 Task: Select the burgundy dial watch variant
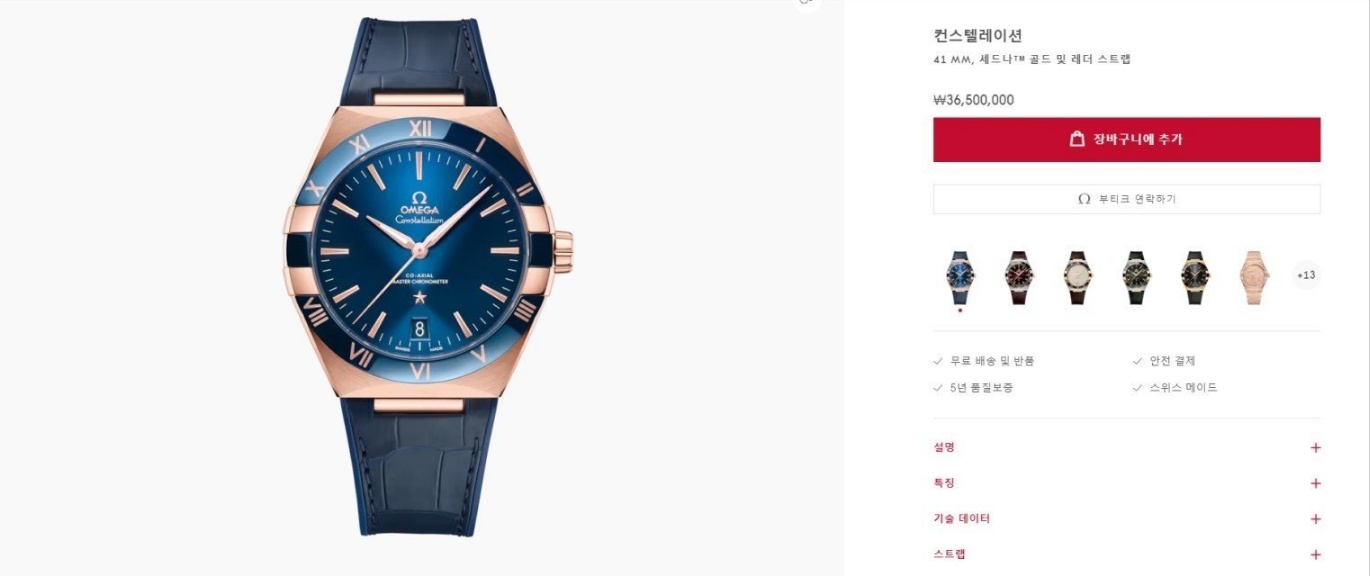point(1019,277)
